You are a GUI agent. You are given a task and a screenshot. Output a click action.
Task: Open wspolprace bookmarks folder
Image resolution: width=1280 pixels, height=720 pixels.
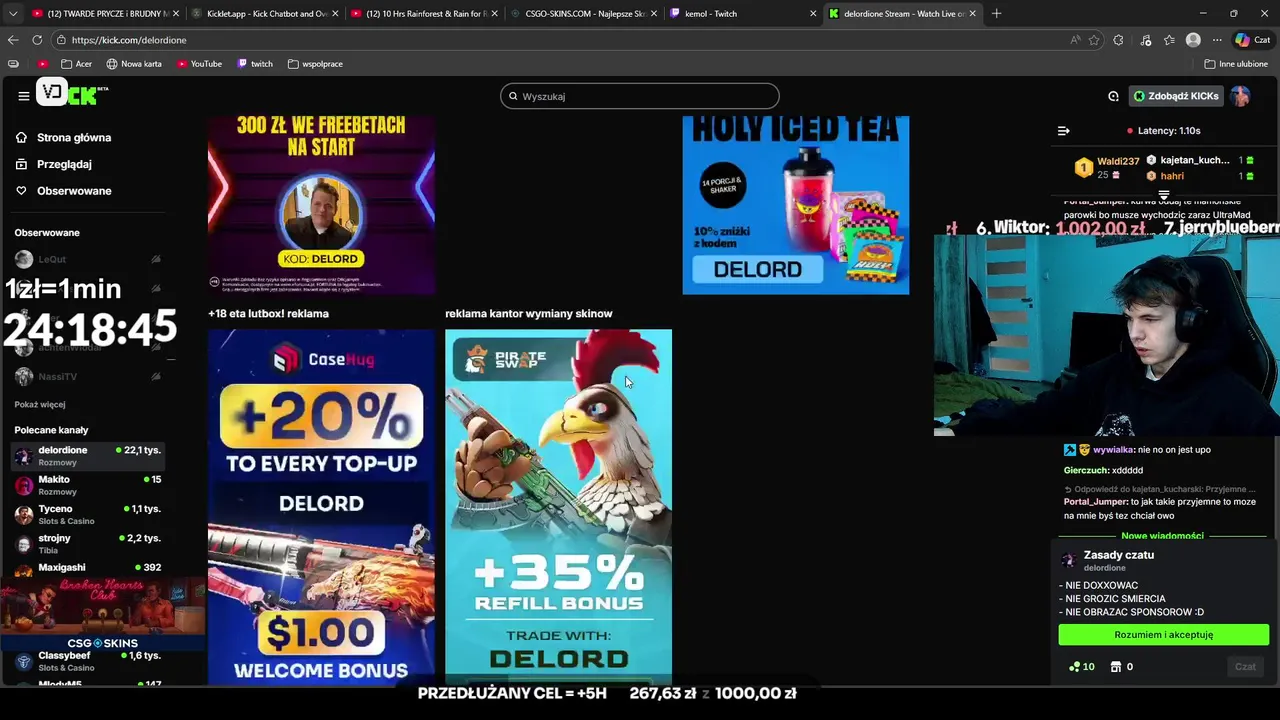[315, 64]
